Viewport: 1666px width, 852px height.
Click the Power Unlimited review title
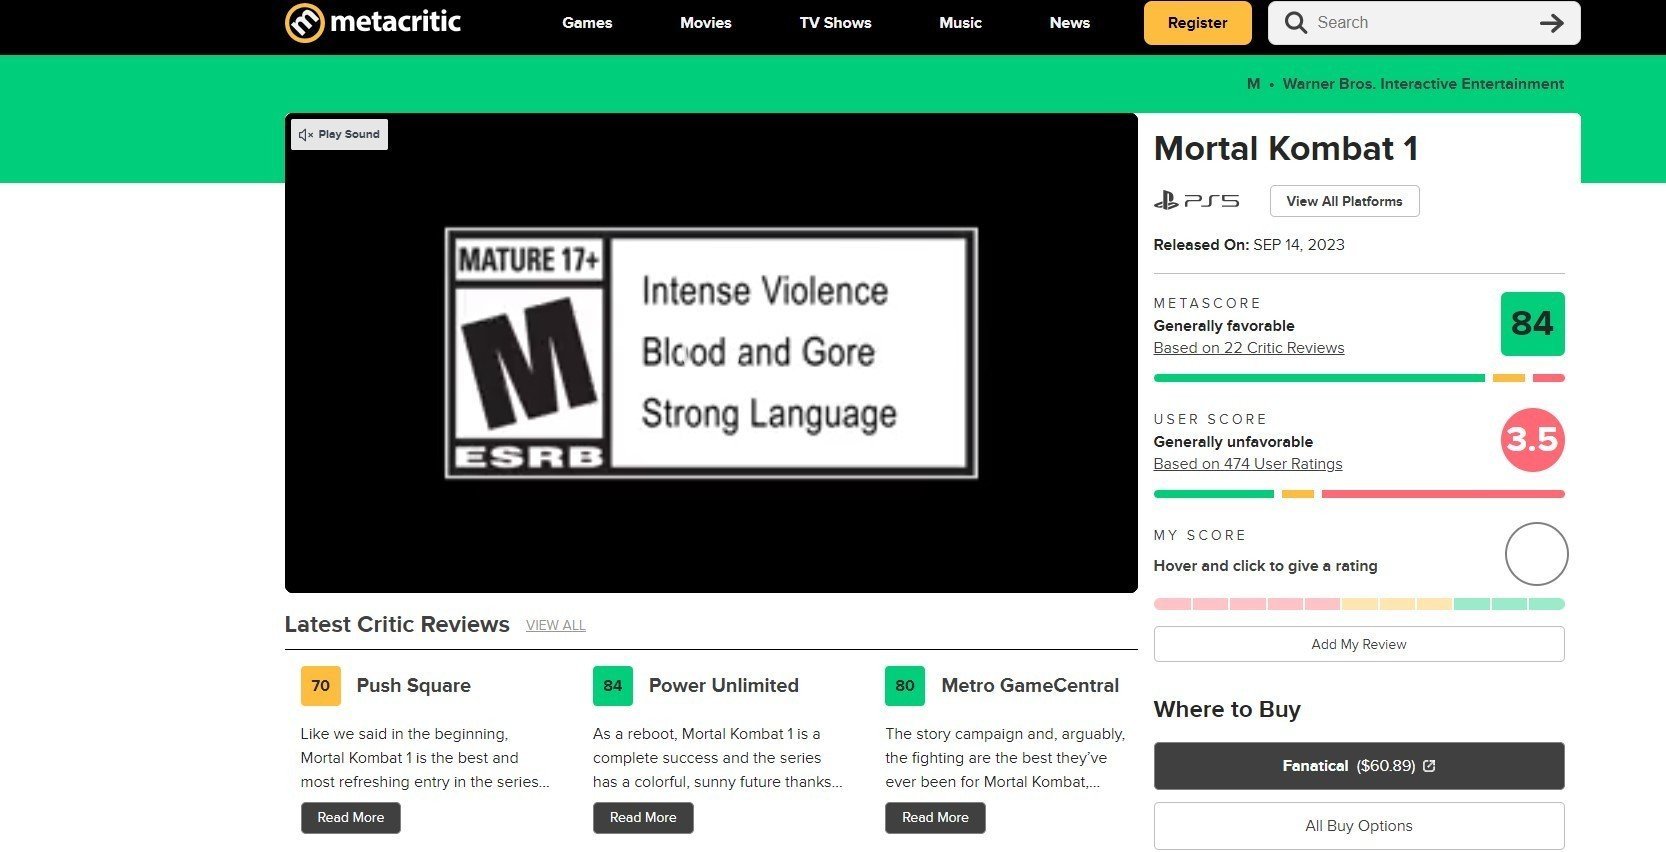[724, 686]
